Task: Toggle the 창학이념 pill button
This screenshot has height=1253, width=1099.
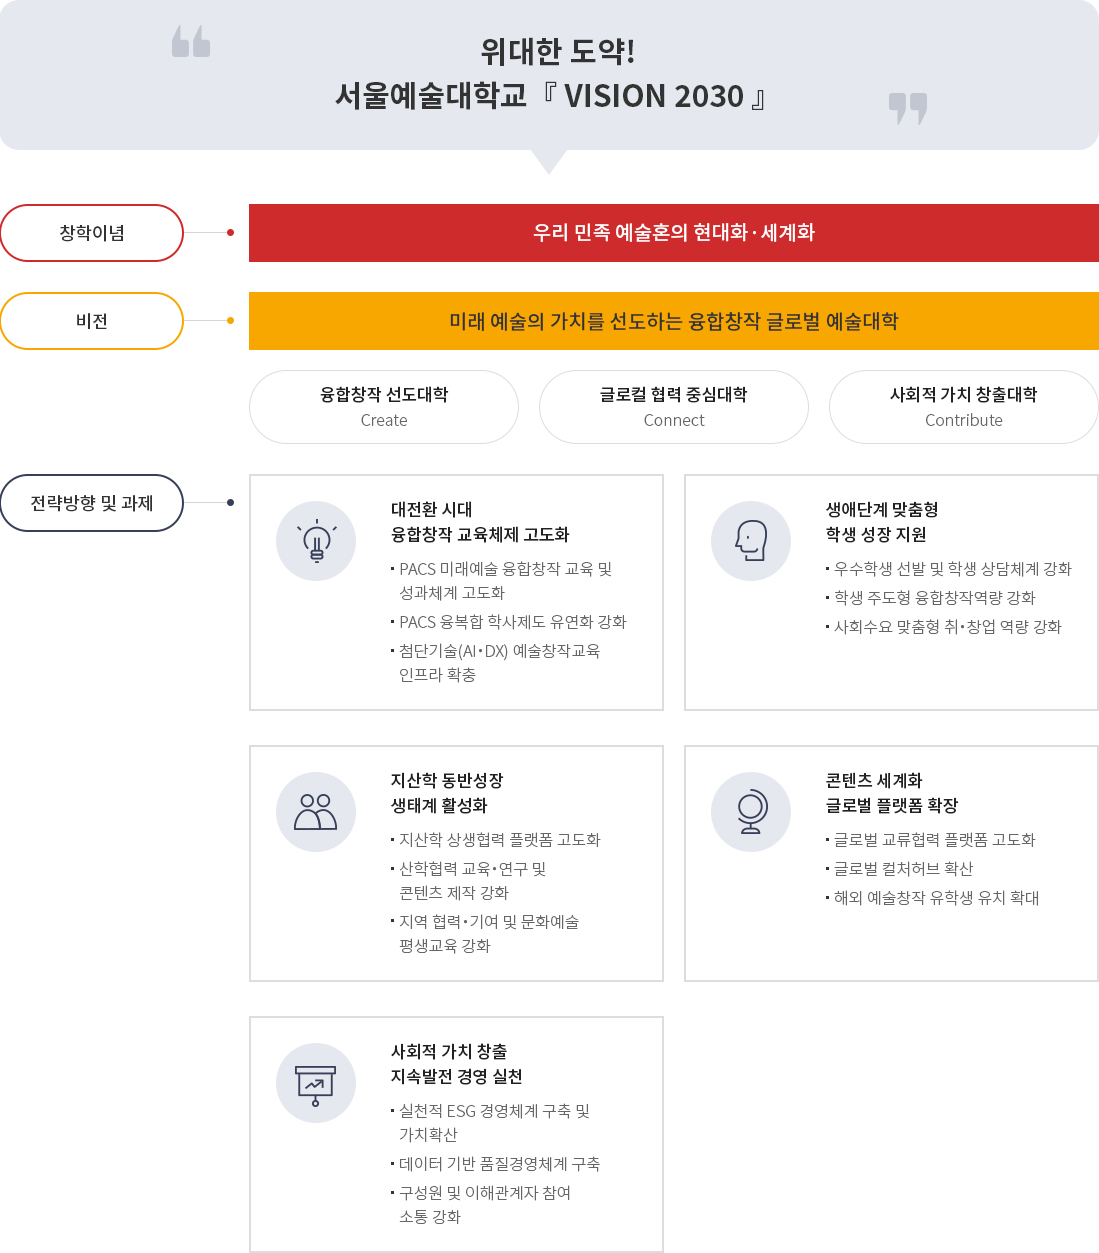Action: (91, 233)
